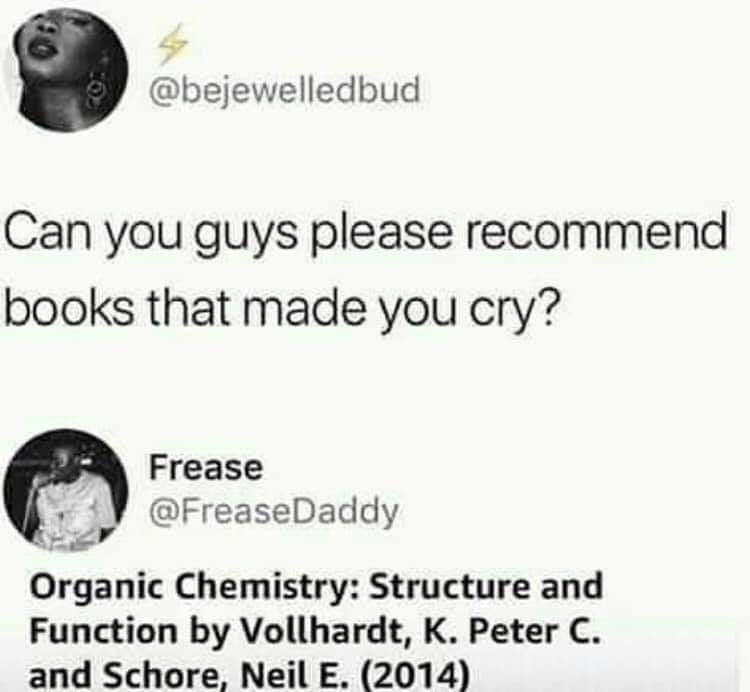Click the tweet line 'Can you guys please recommend'
Screen dimensions: 750x692
(366, 233)
